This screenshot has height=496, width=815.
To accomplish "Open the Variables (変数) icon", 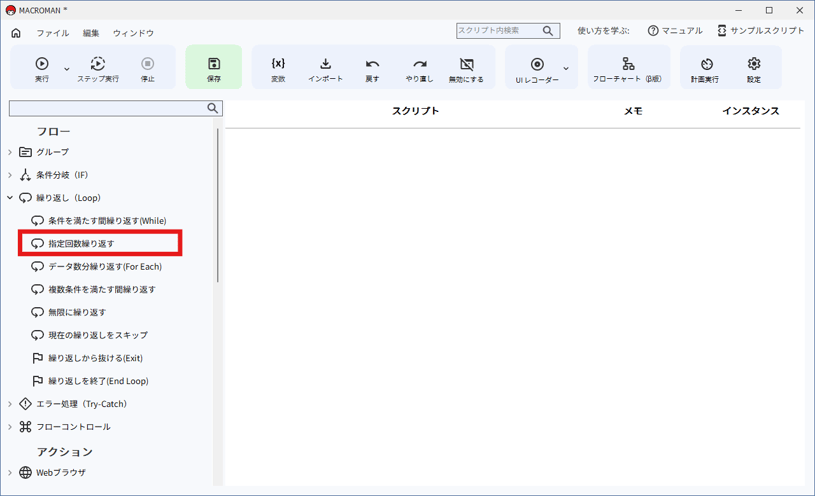I will click(278, 64).
